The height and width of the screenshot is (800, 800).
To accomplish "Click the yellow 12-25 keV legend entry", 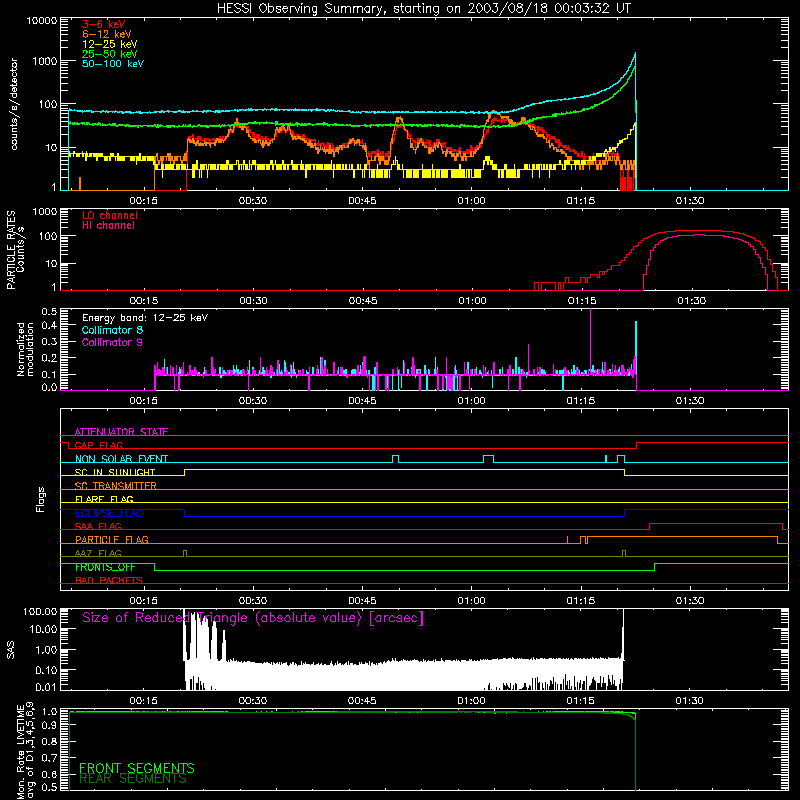I will (x=110, y=44).
